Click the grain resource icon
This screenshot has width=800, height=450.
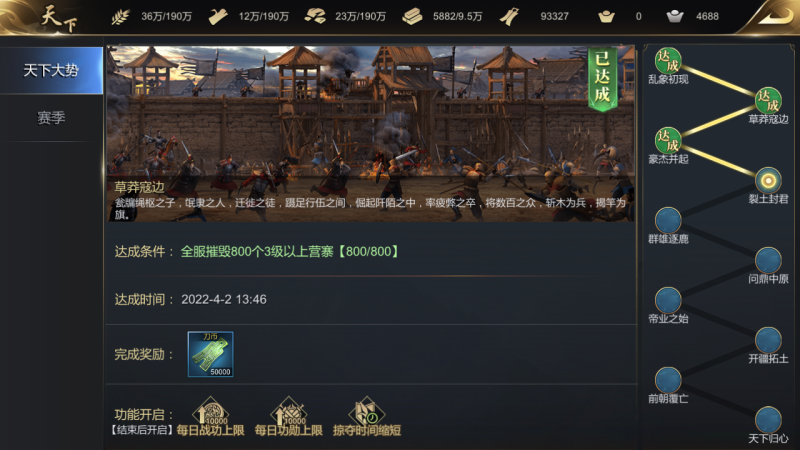pyautogui.click(x=120, y=17)
